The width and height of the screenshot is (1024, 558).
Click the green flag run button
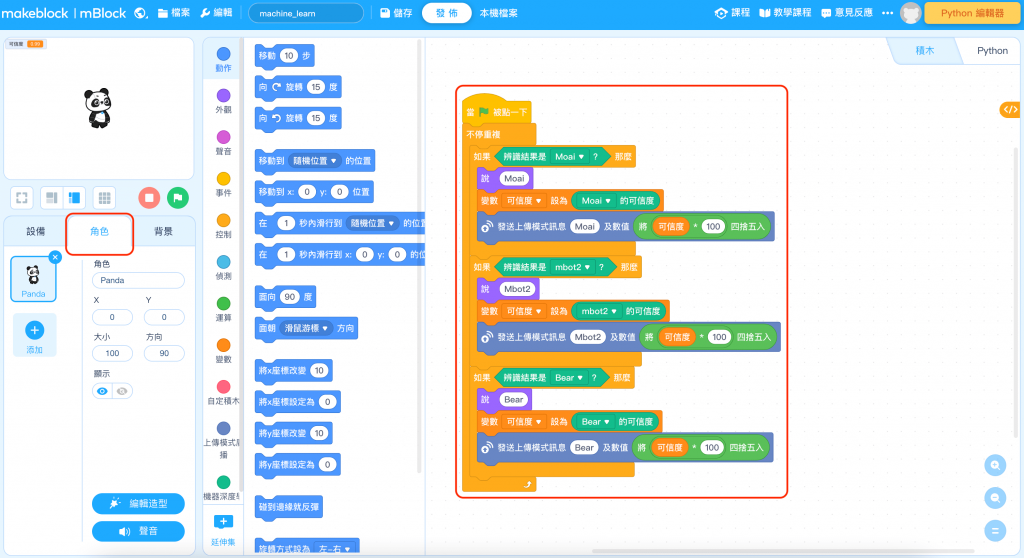[178, 197]
